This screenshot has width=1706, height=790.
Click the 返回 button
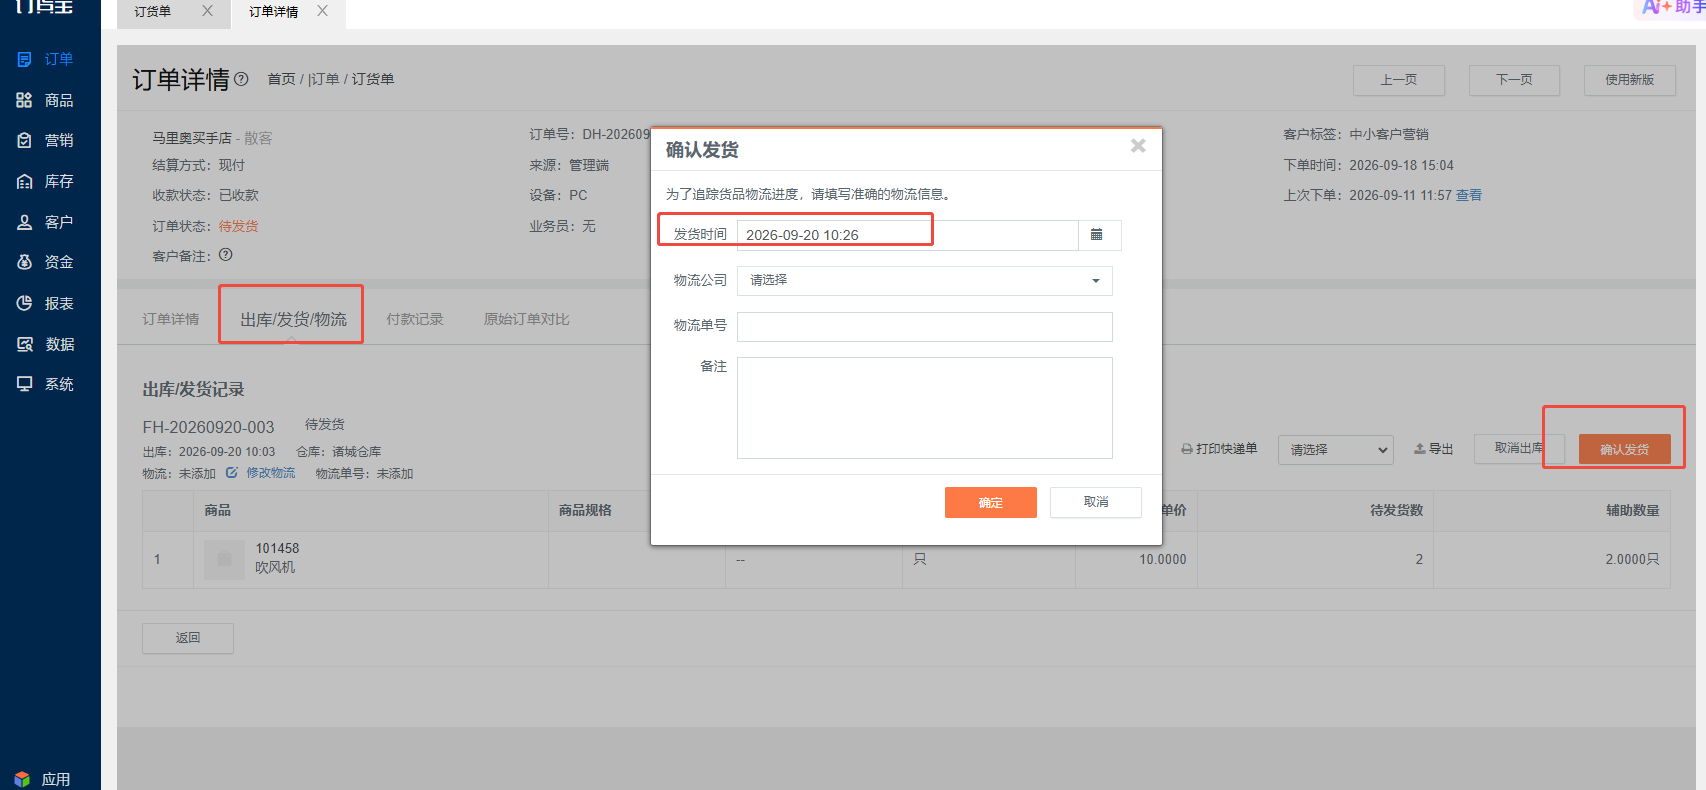(x=188, y=638)
